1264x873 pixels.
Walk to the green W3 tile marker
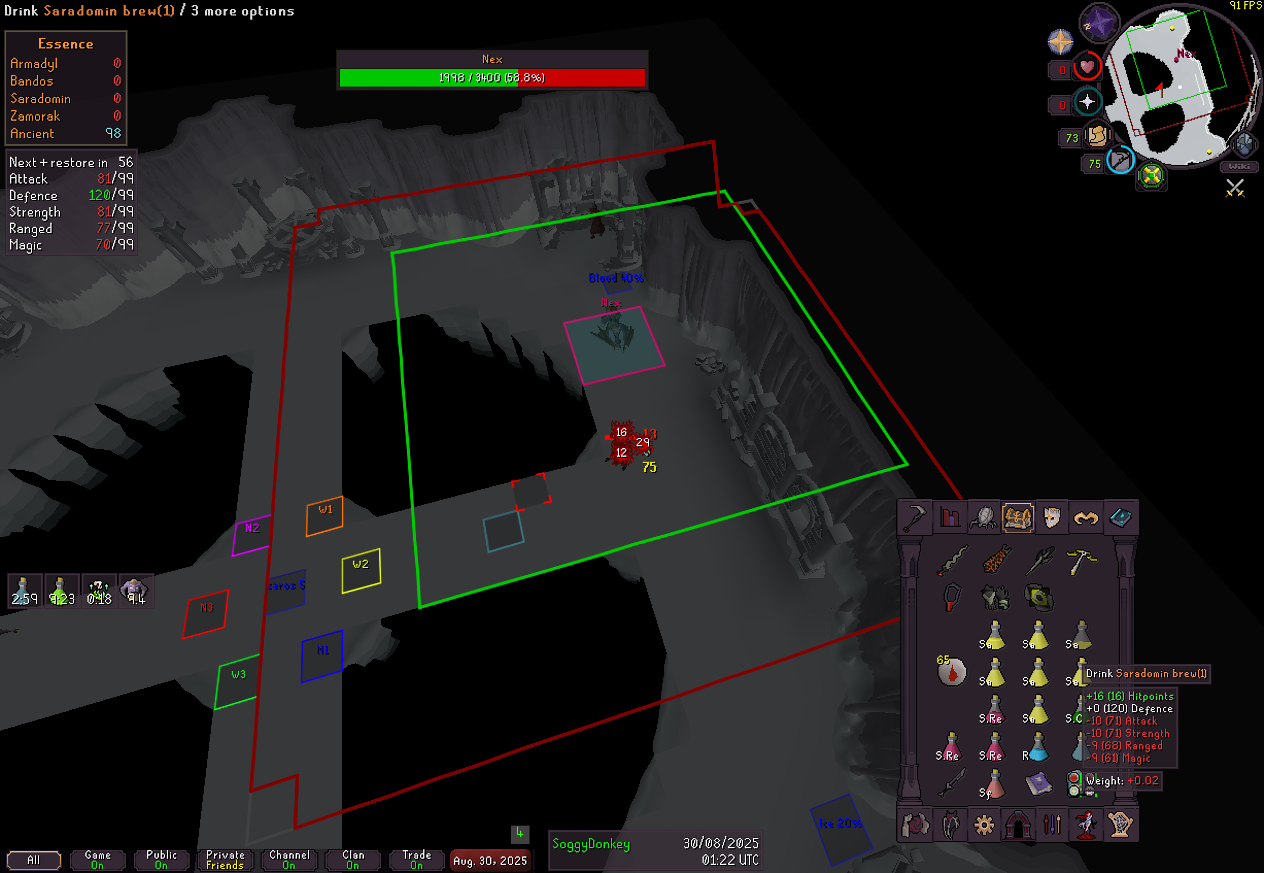coord(237,682)
